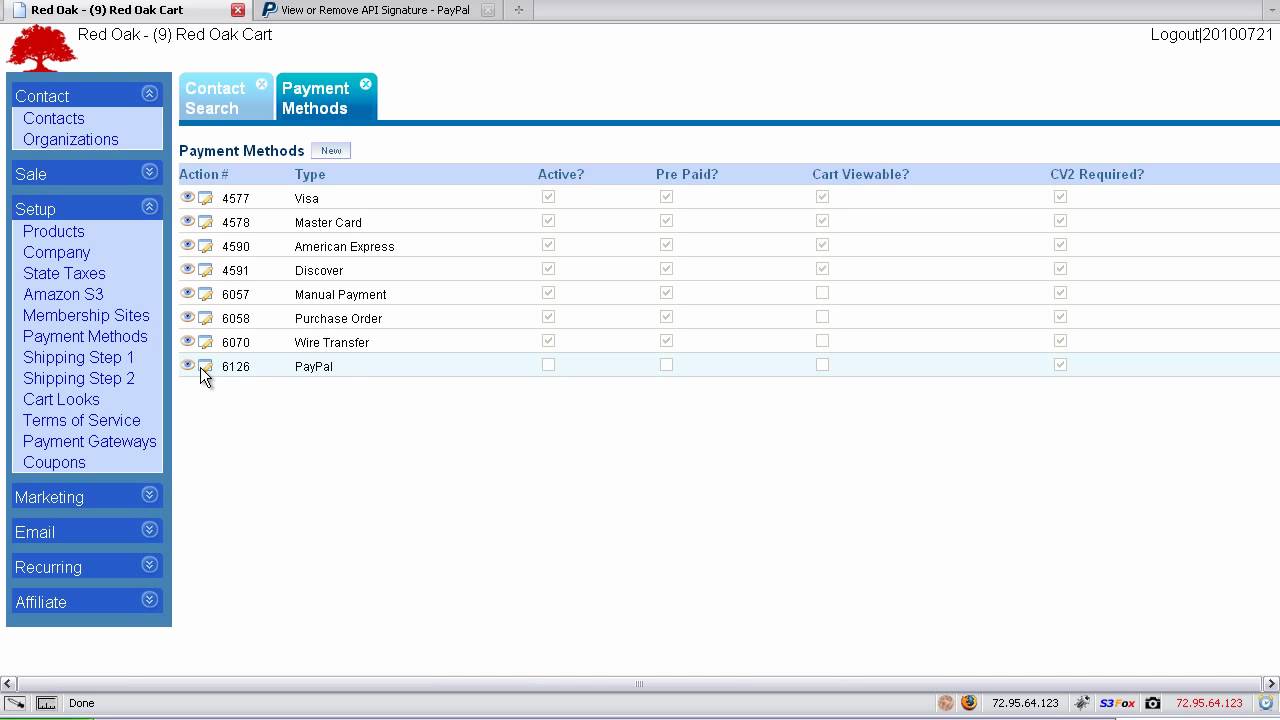The image size is (1280, 720).
Task: Click the cookie icon in the status bar
Action: [x=945, y=703]
